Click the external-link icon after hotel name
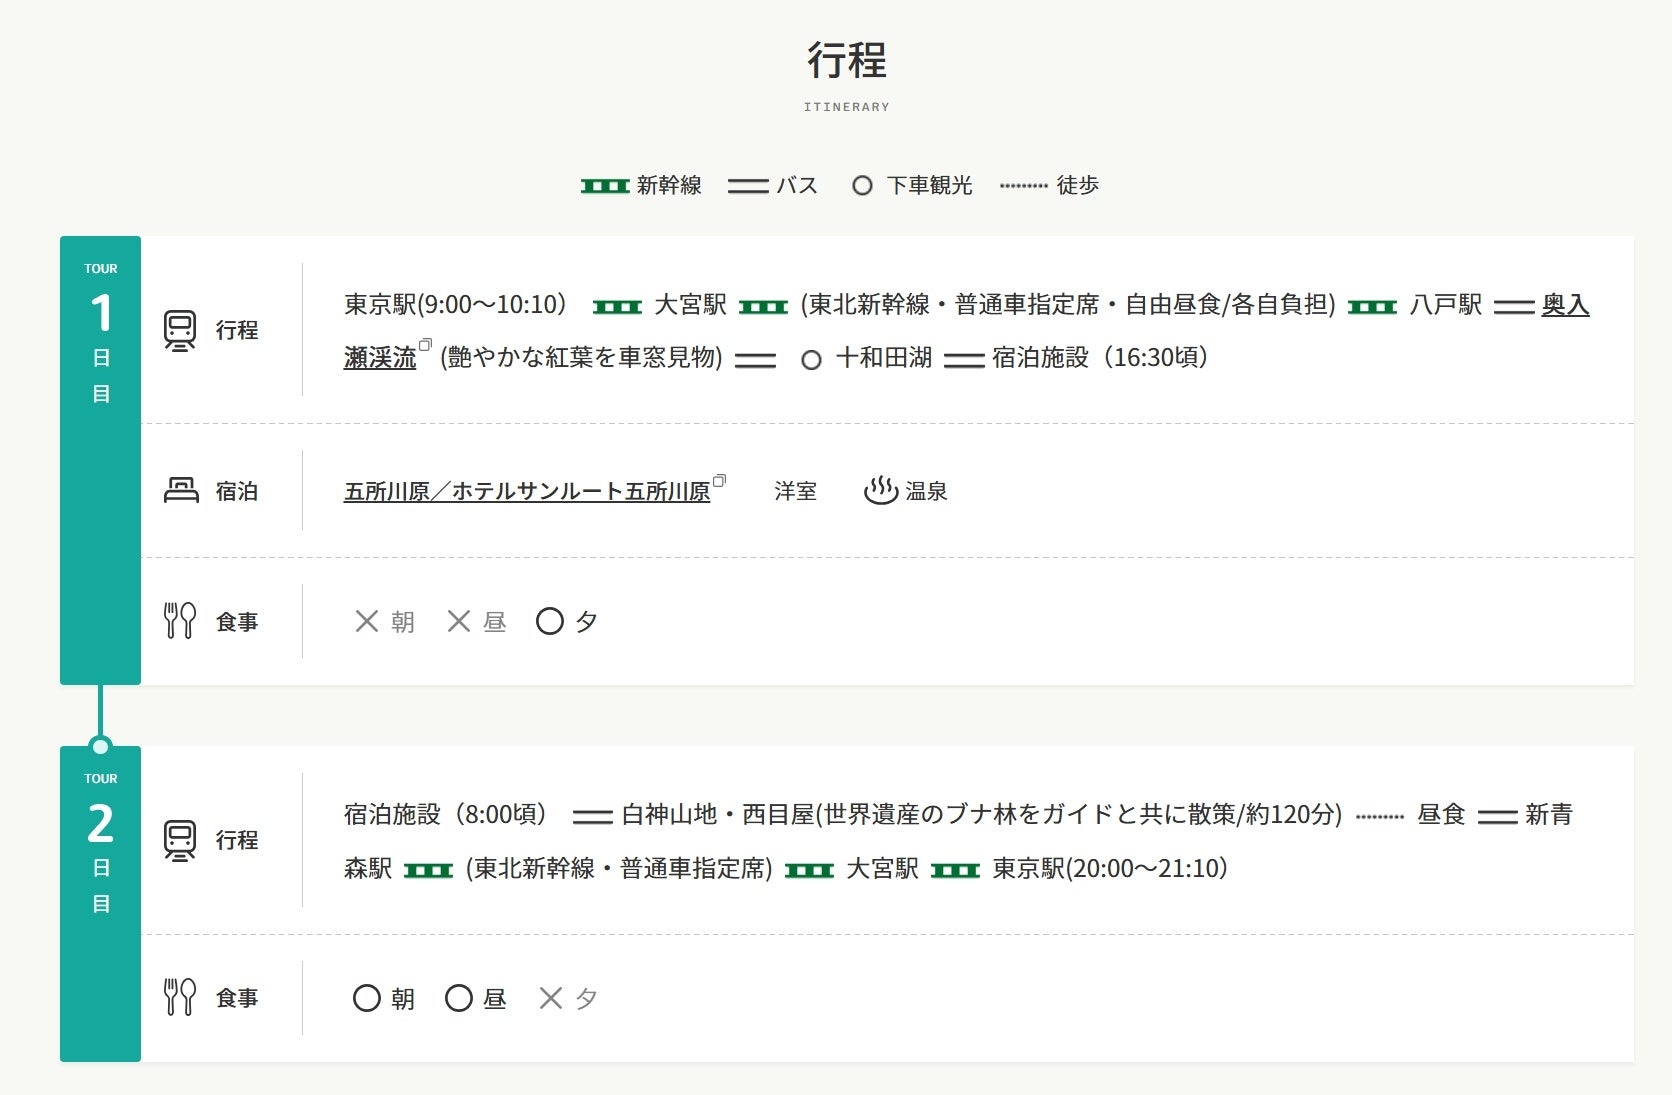 click(720, 481)
